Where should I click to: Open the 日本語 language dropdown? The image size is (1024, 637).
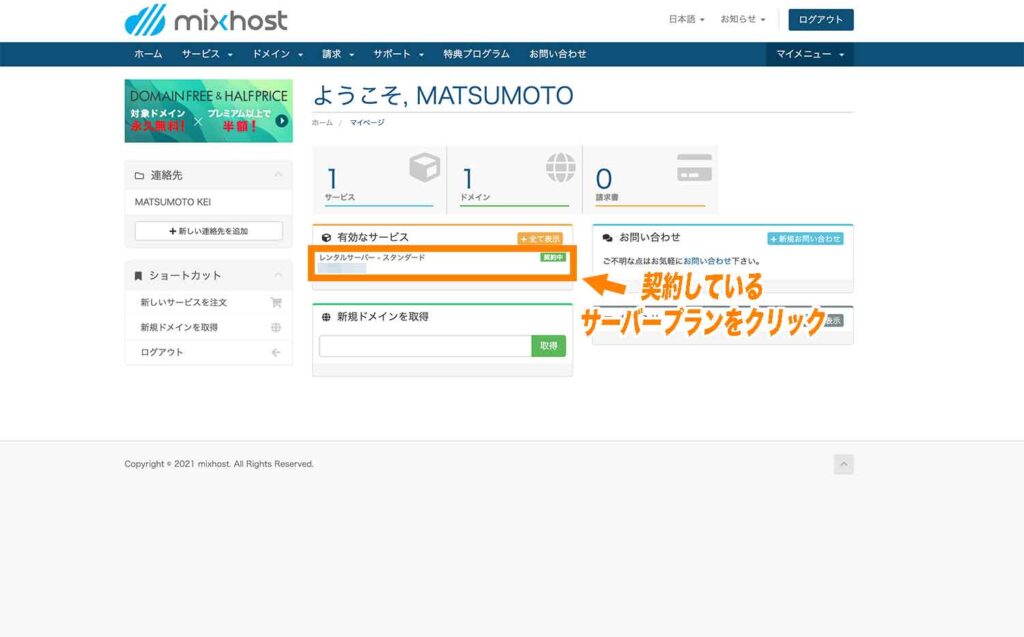click(x=685, y=18)
